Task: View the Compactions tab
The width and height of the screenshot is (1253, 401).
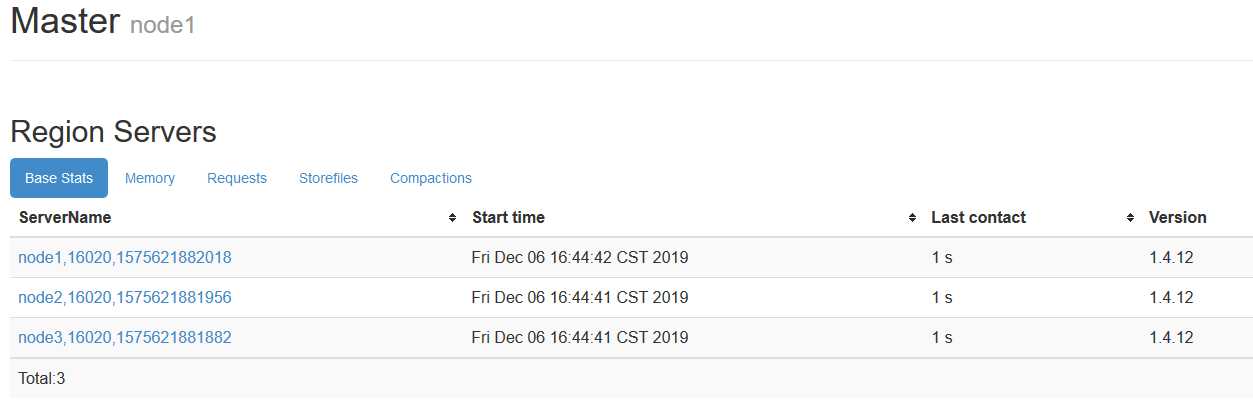Action: (x=431, y=178)
